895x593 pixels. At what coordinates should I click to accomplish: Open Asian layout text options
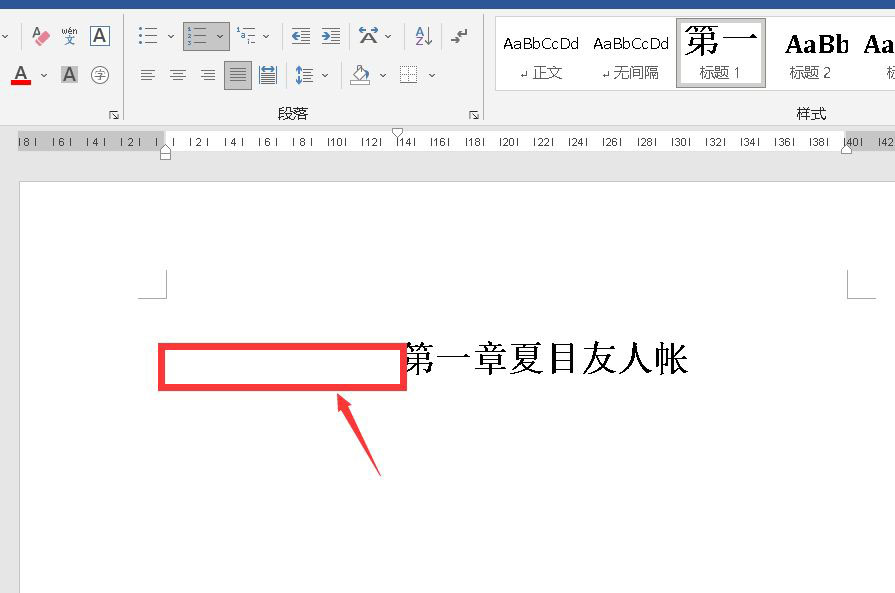point(368,37)
